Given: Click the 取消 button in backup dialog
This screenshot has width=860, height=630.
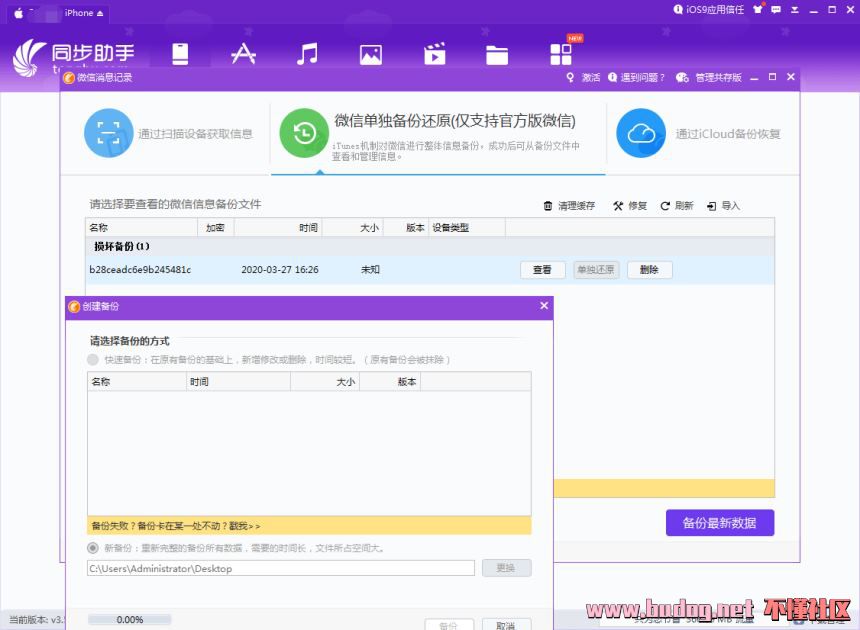Looking at the screenshot, I should click(x=506, y=624).
